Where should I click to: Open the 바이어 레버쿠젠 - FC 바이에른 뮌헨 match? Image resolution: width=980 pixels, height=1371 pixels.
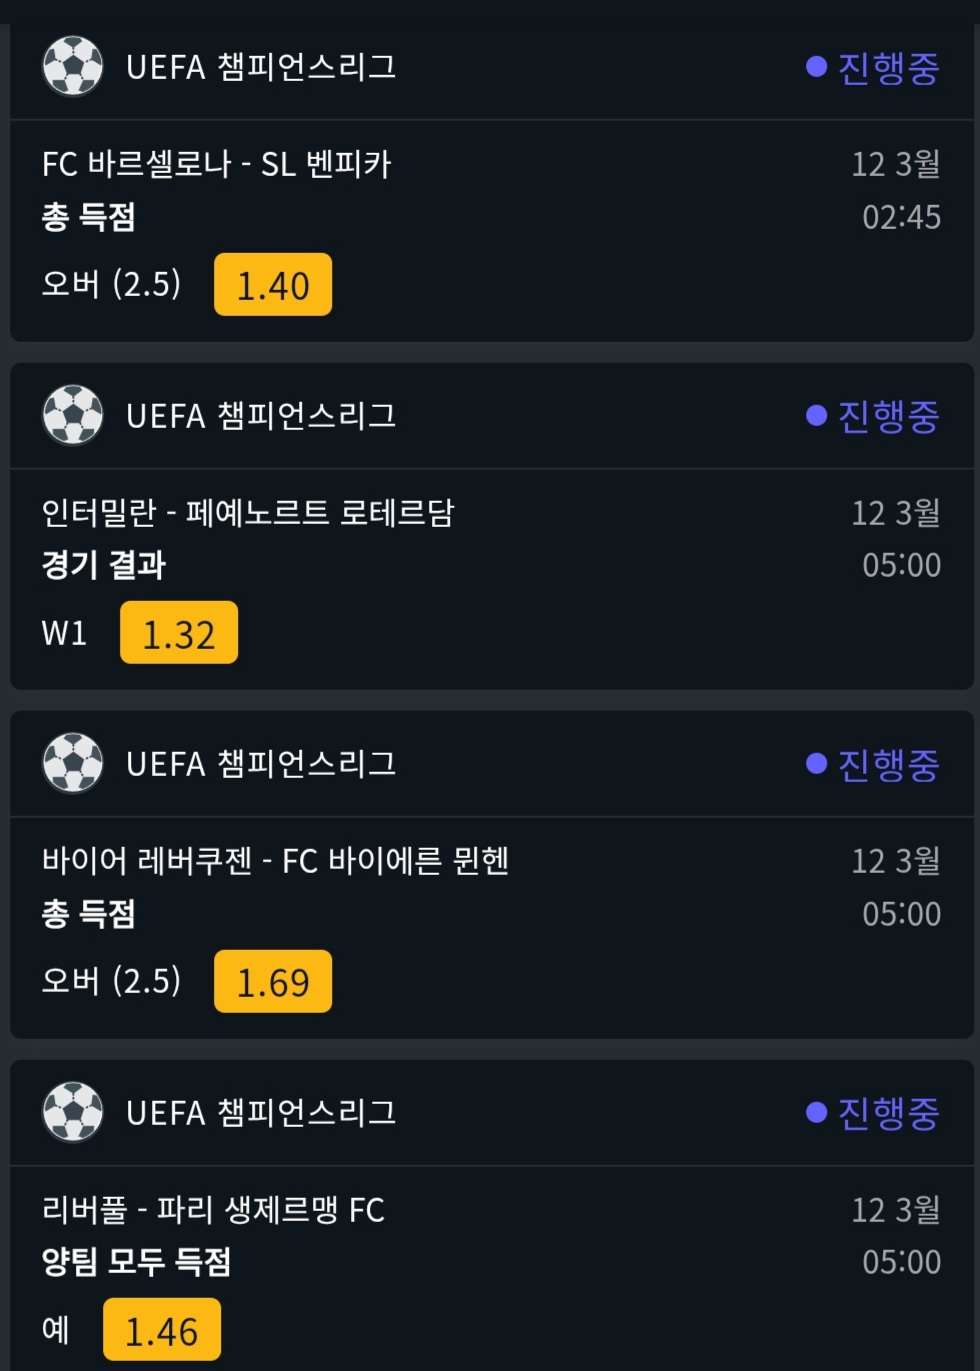(276, 861)
